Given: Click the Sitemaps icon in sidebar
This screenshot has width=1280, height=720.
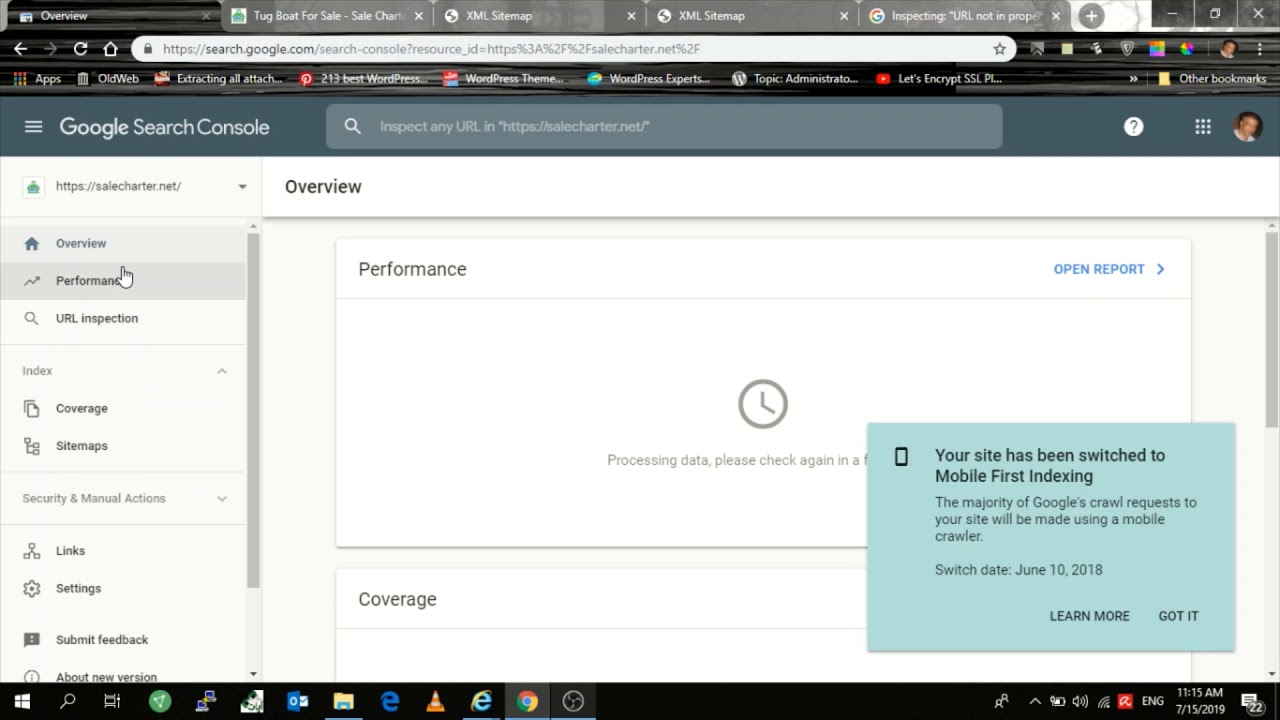Looking at the screenshot, I should click(x=32, y=446).
